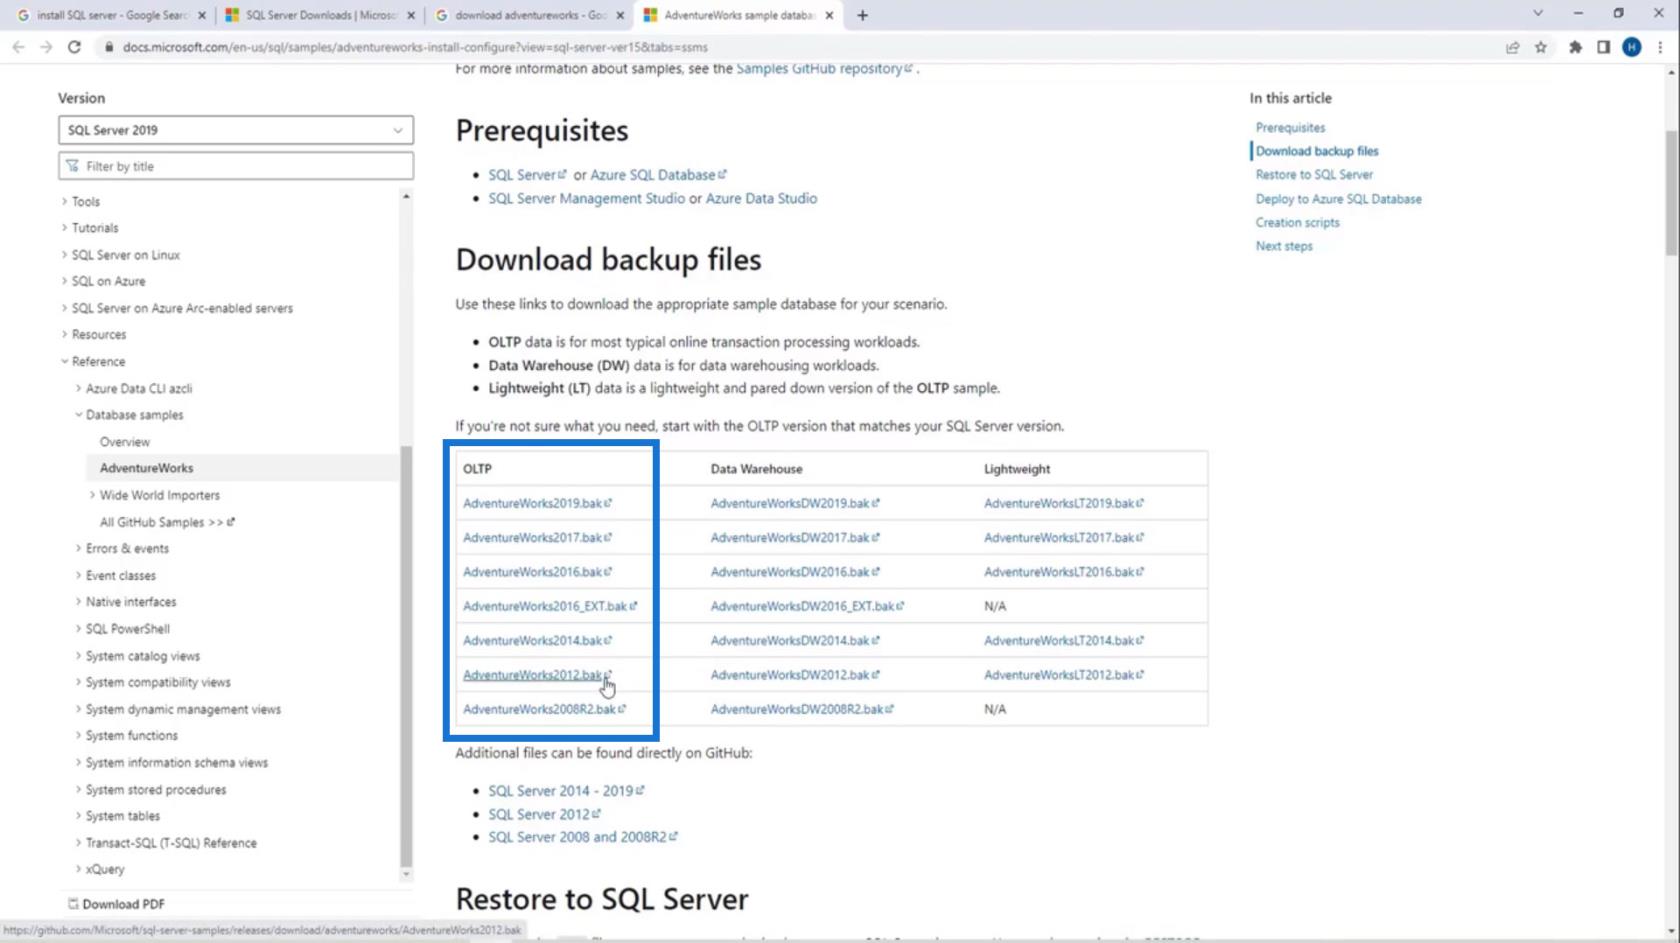Open SQL Server 2014 - 2019 GitHub link
1680x943 pixels.
tap(566, 790)
